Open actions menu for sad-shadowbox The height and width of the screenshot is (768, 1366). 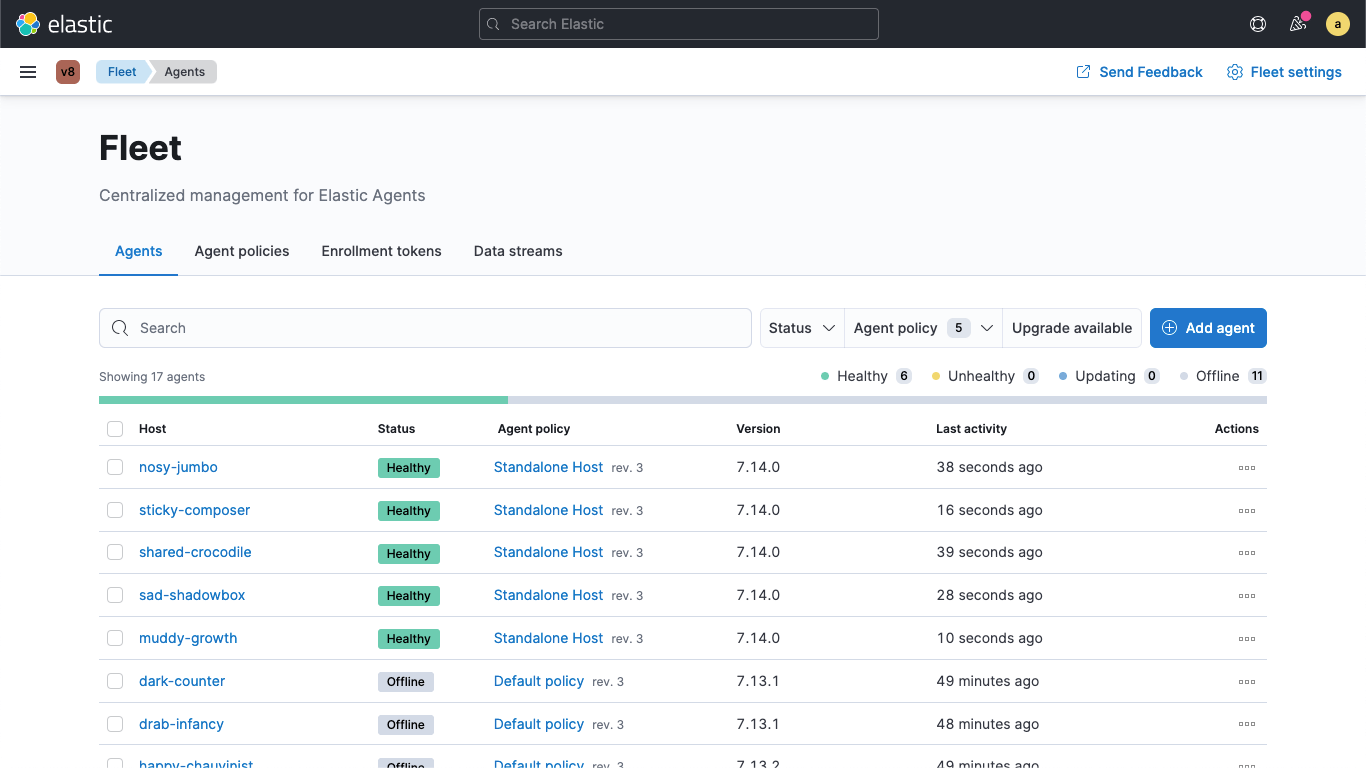pyautogui.click(x=1247, y=595)
